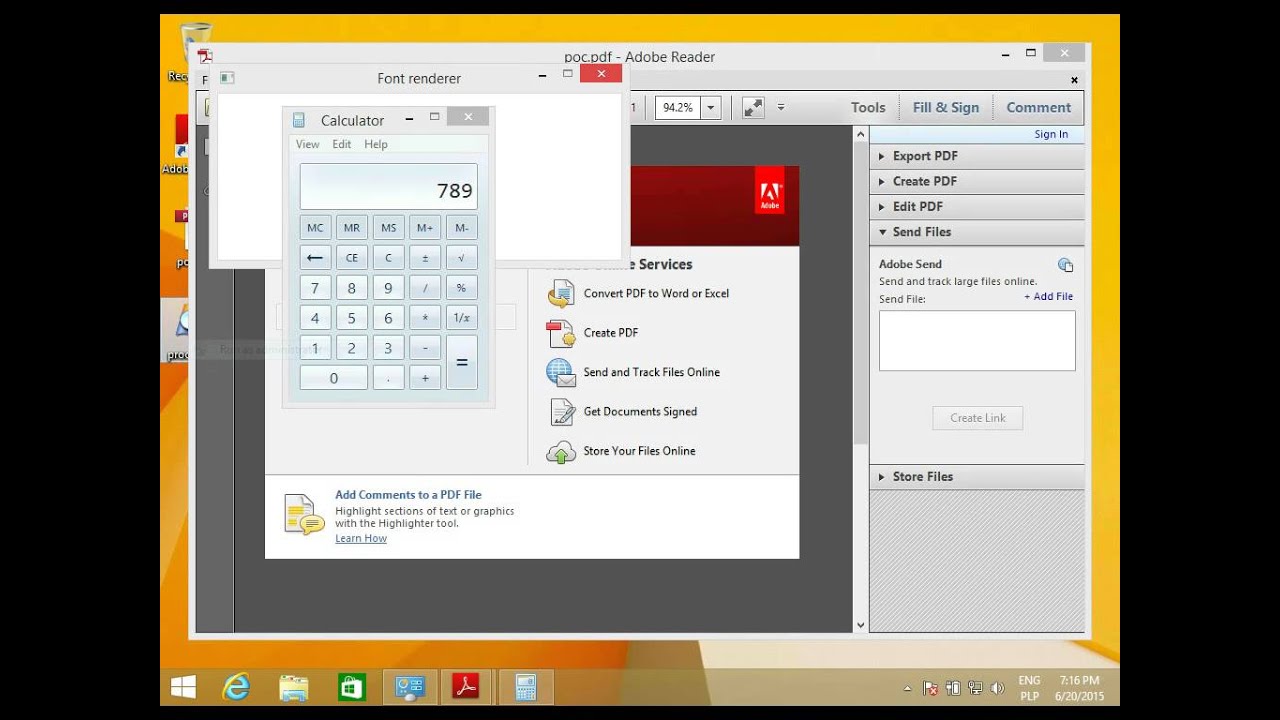Click the Get Documents Signed icon
The image size is (1280, 720).
pyautogui.click(x=560, y=412)
